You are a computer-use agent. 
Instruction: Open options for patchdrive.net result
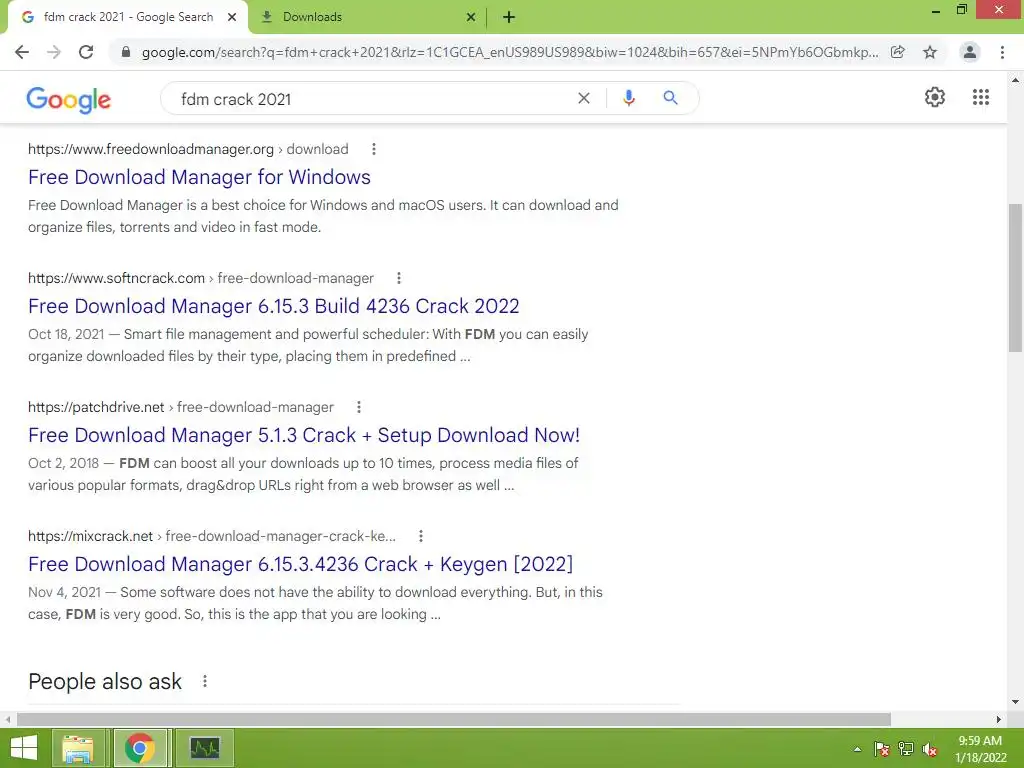[x=359, y=407]
